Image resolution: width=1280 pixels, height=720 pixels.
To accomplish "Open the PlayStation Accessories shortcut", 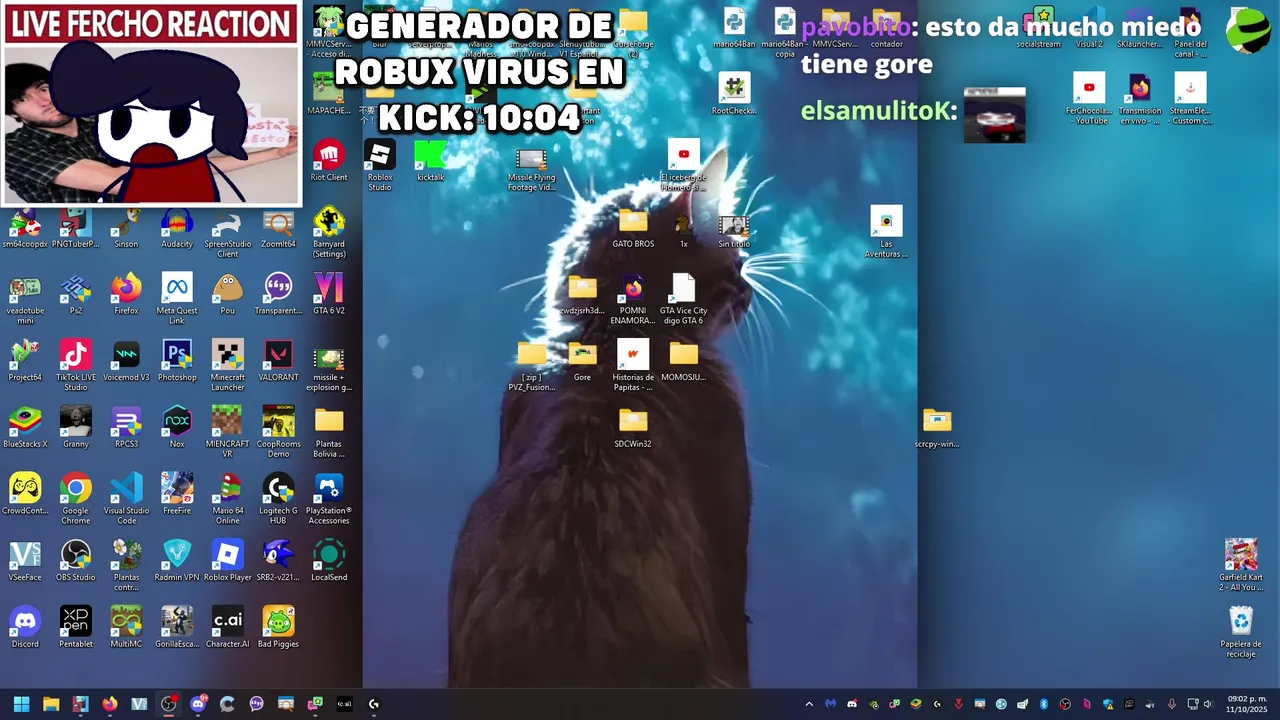I will [x=329, y=500].
